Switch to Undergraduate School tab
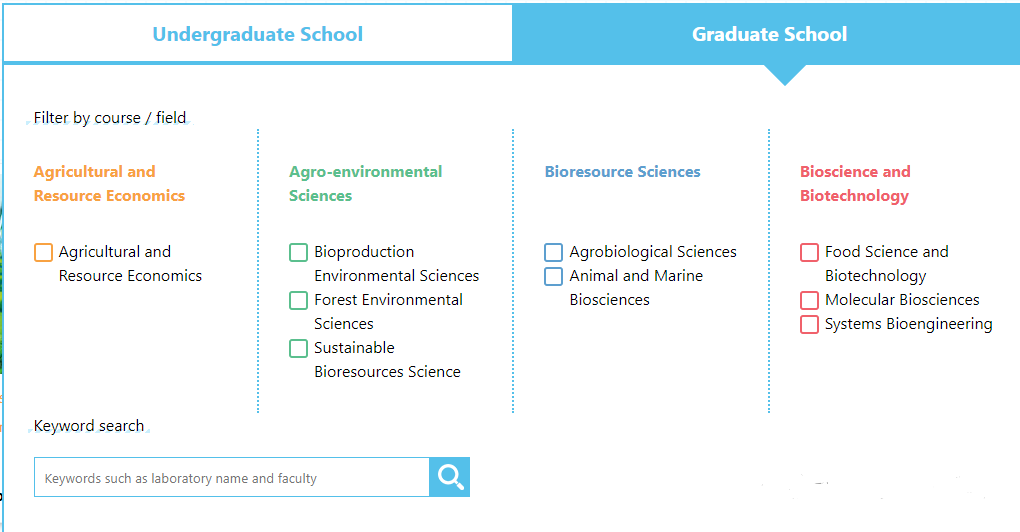 pyautogui.click(x=257, y=34)
